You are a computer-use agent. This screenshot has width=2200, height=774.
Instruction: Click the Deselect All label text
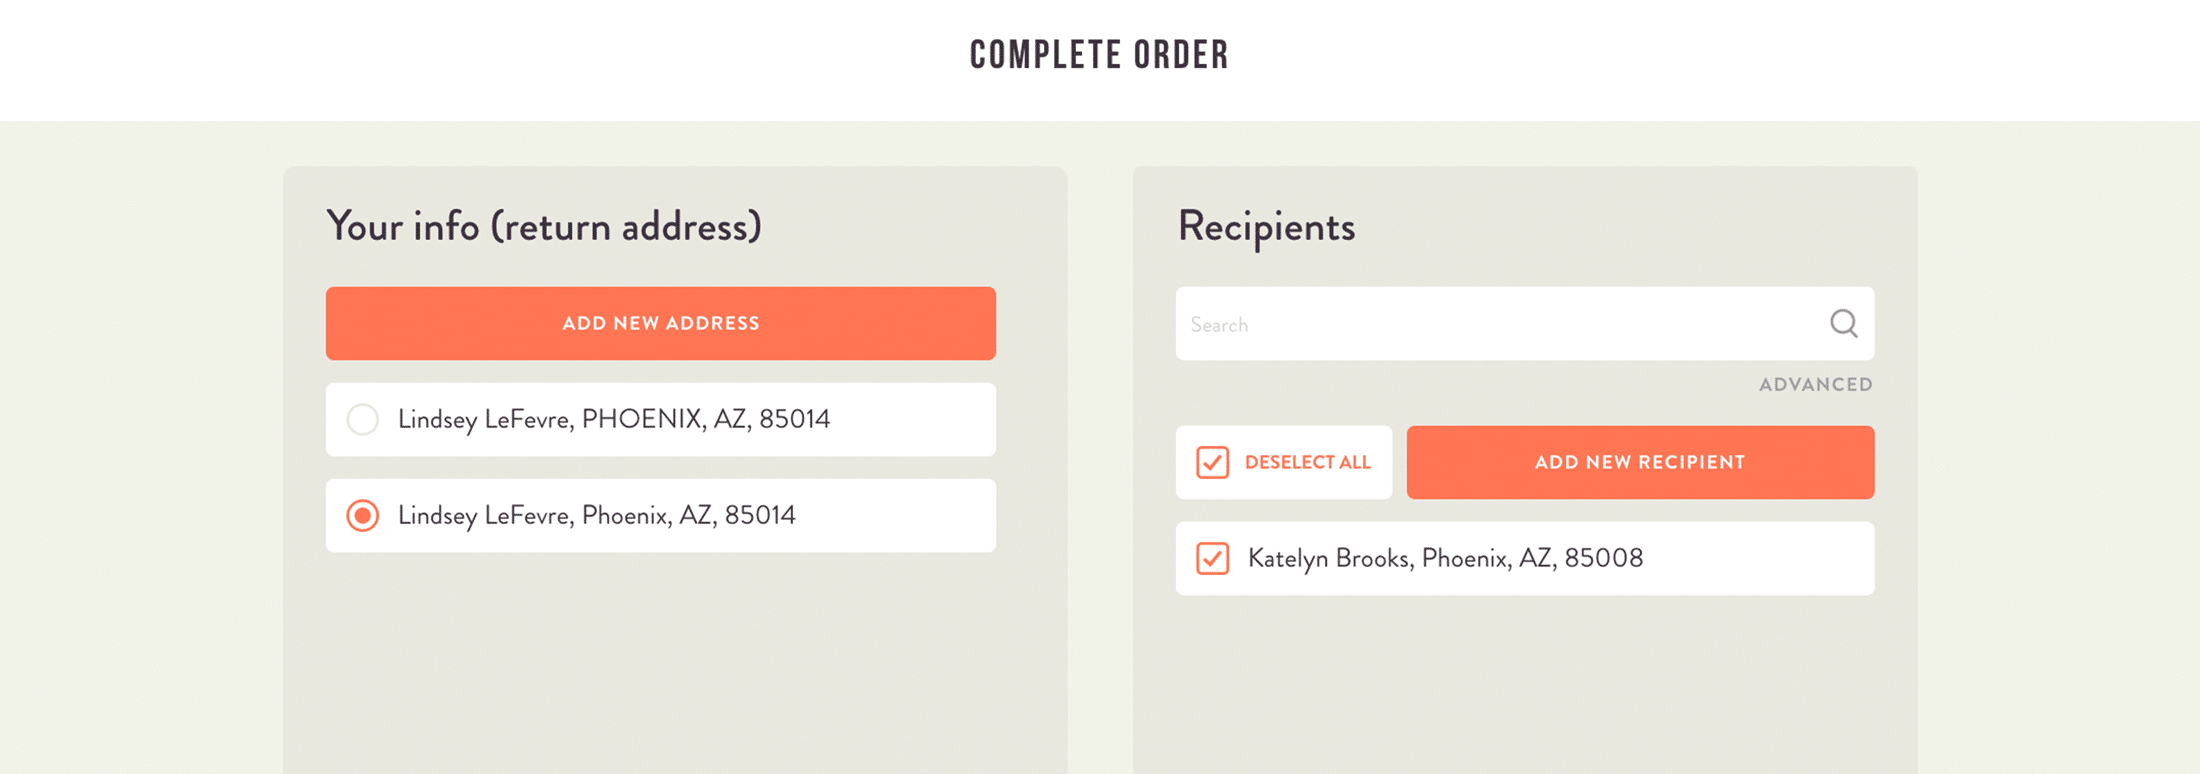[x=1307, y=462]
